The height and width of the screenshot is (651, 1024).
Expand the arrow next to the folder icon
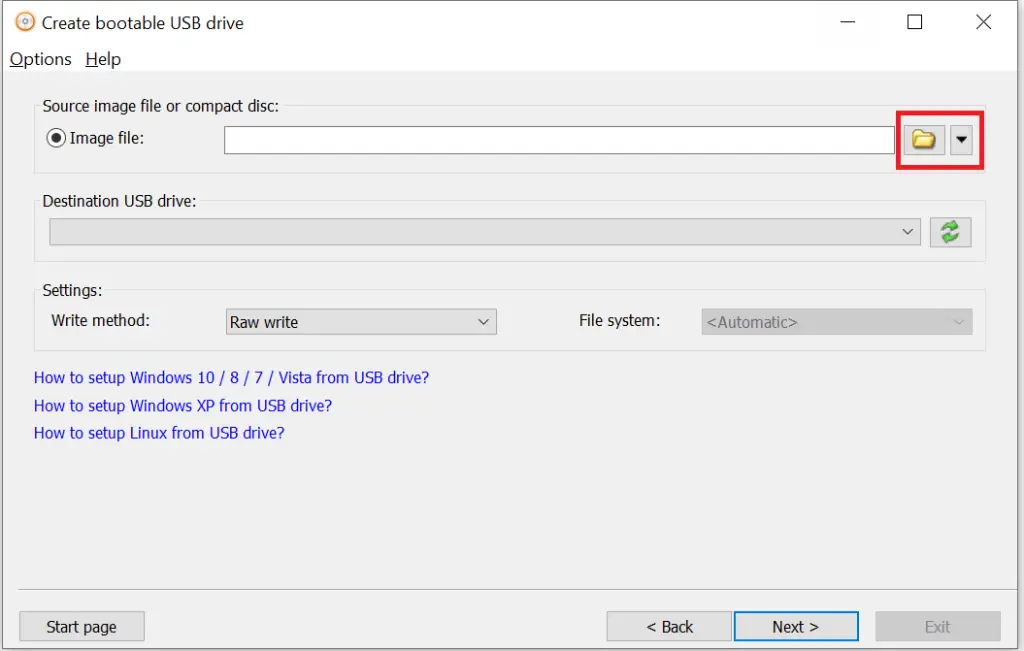pyautogui.click(x=961, y=139)
